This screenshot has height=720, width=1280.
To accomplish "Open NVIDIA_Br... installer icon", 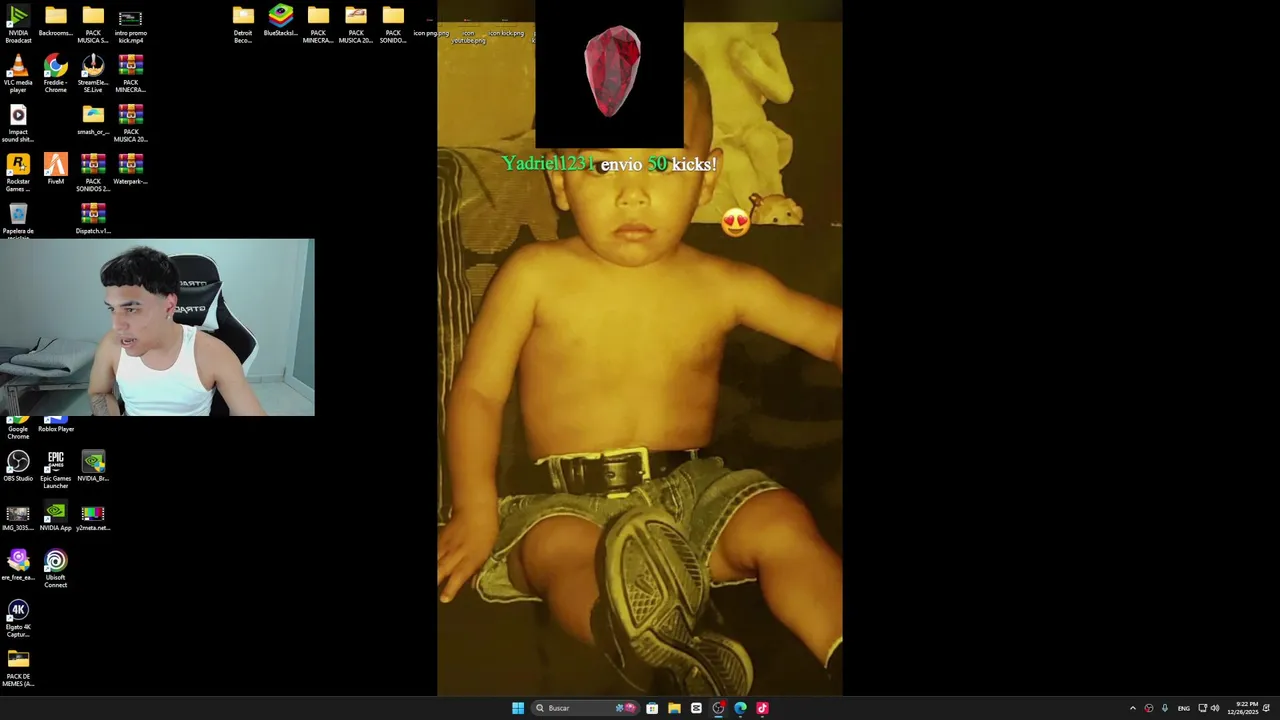I will pyautogui.click(x=93, y=466).
